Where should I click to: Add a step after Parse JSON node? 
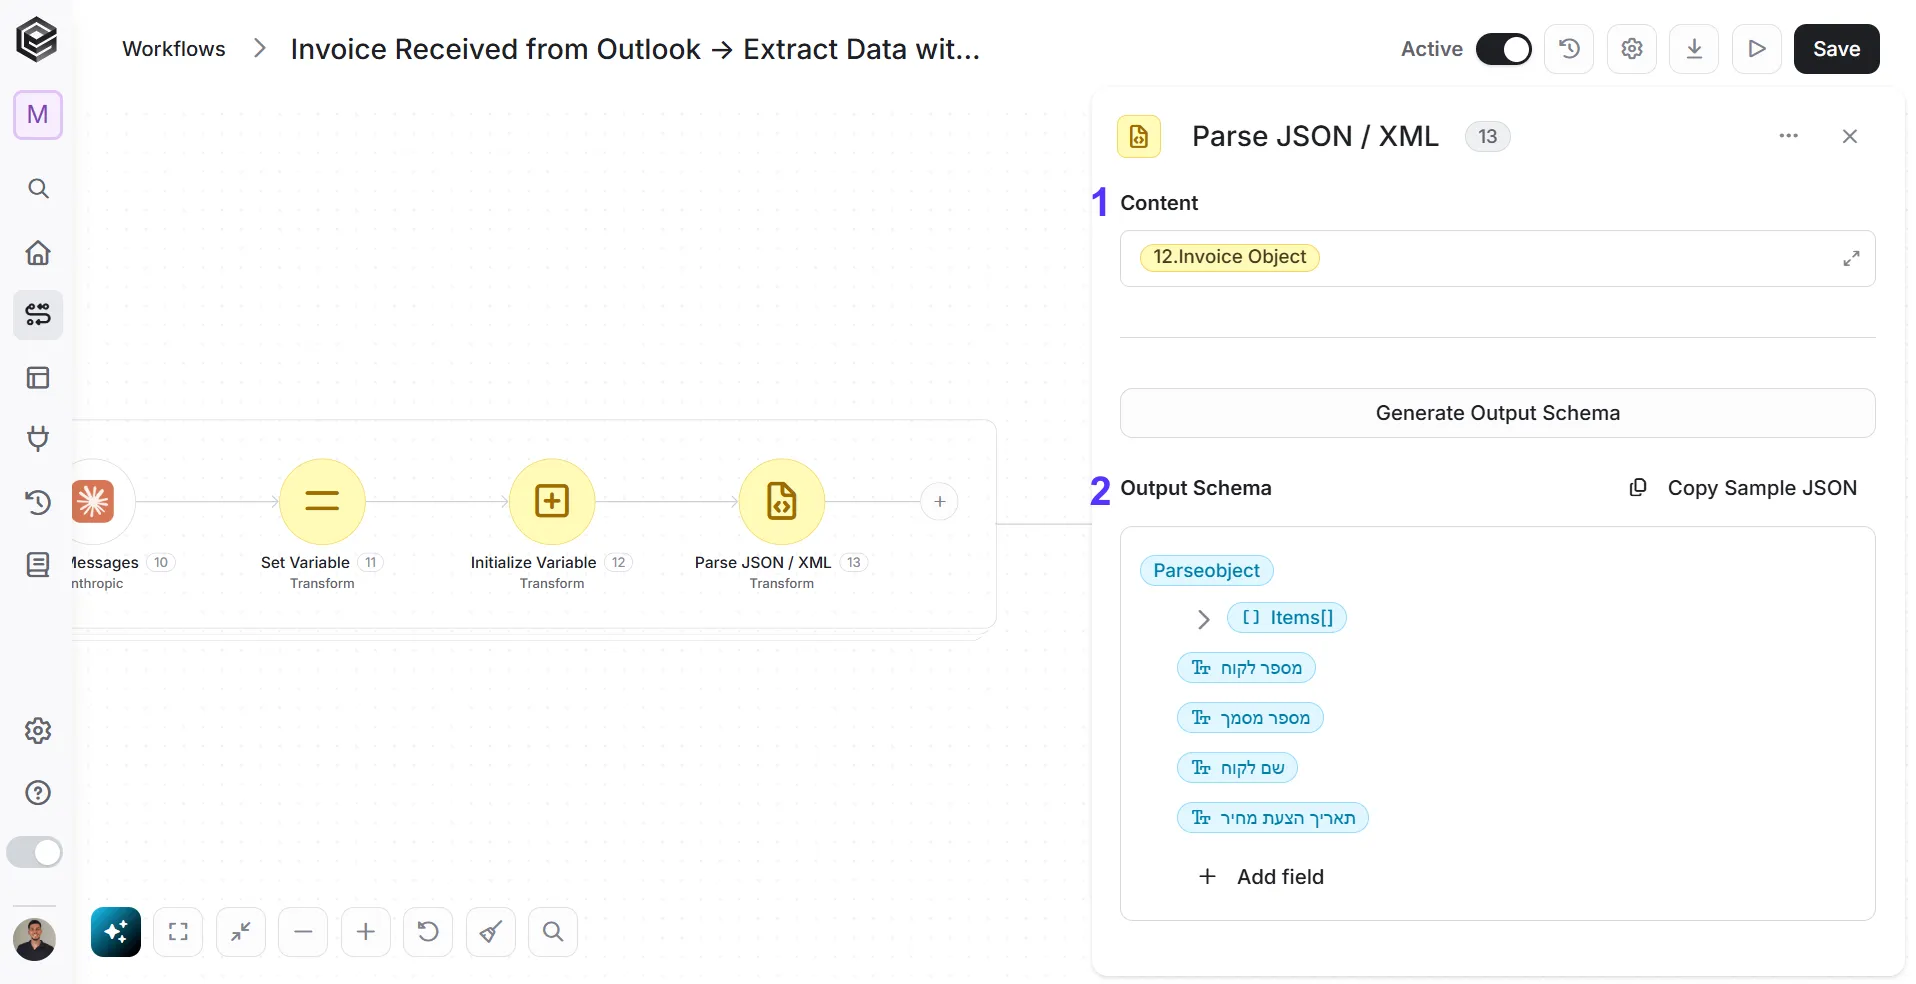point(940,502)
